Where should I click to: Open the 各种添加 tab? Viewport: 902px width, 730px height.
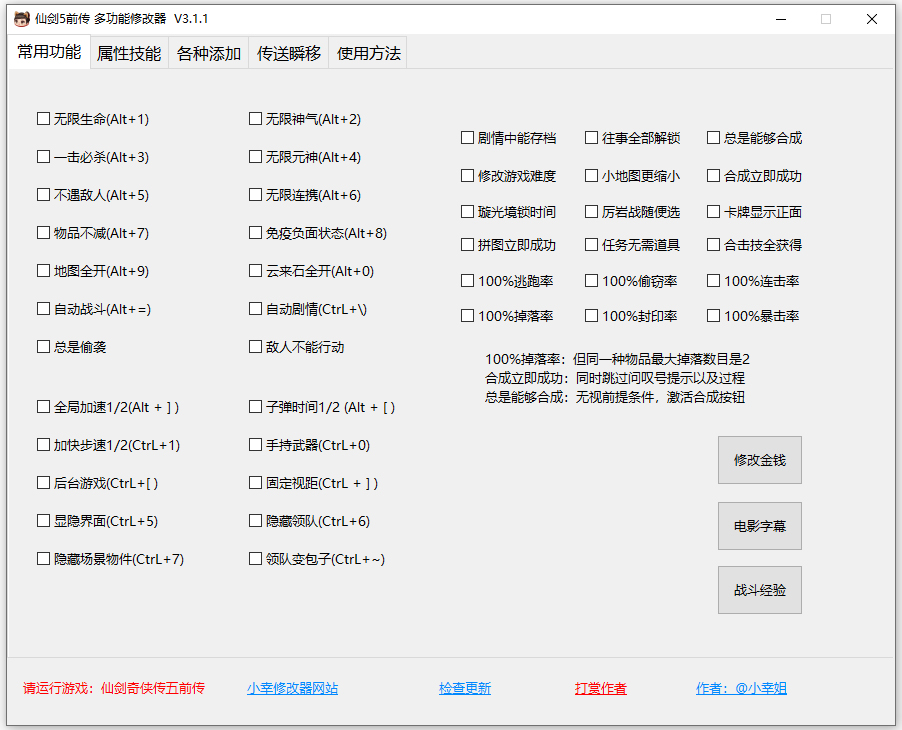point(208,53)
